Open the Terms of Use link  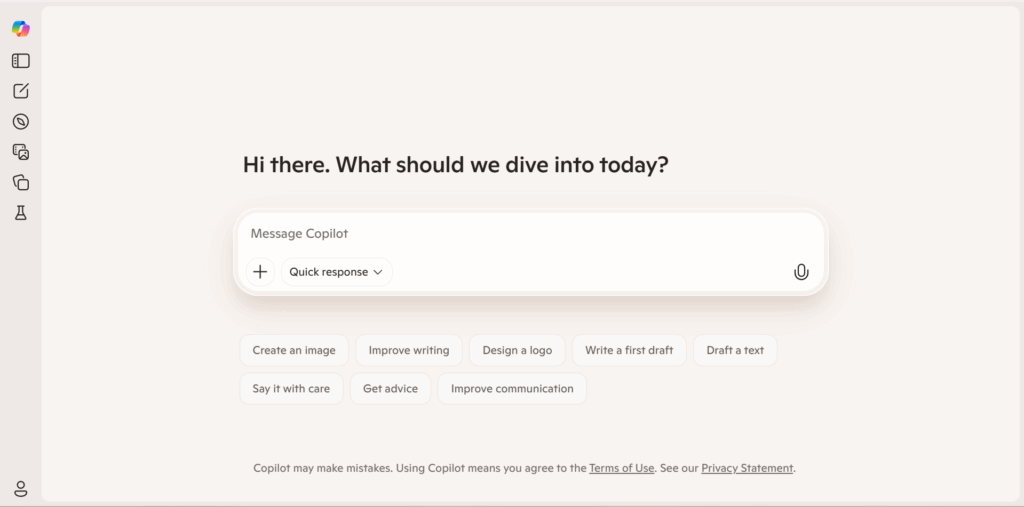(621, 468)
